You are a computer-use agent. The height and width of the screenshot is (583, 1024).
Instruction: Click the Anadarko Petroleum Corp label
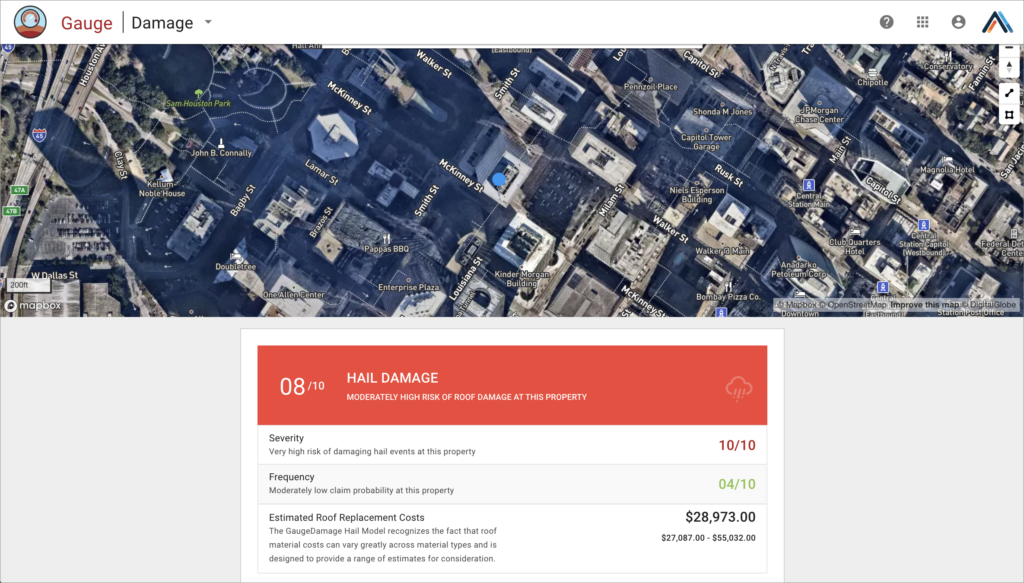pos(799,270)
